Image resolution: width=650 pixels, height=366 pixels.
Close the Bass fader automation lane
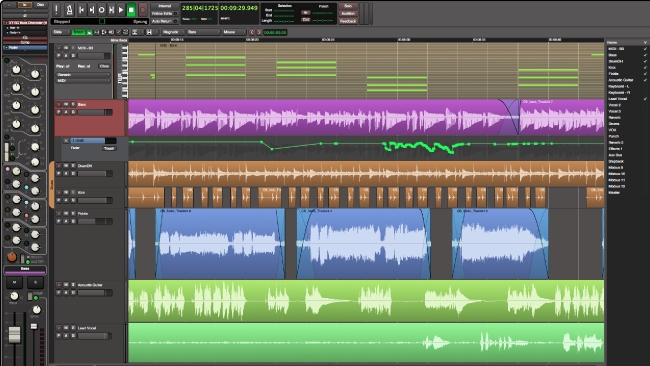click(65, 141)
